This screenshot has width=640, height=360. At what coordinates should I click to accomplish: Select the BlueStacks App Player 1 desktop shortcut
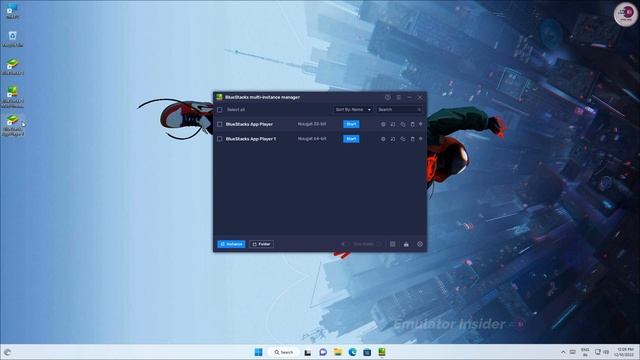coord(13,125)
